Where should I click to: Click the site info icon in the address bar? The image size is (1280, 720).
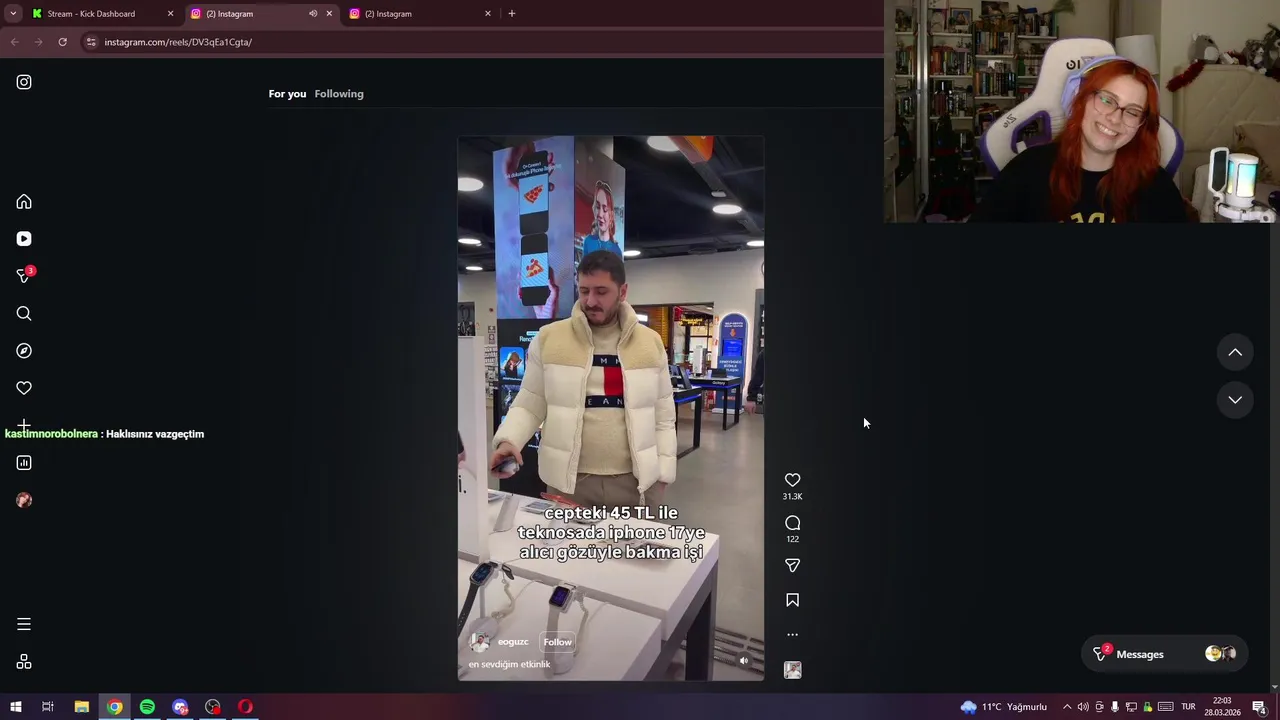(91, 42)
